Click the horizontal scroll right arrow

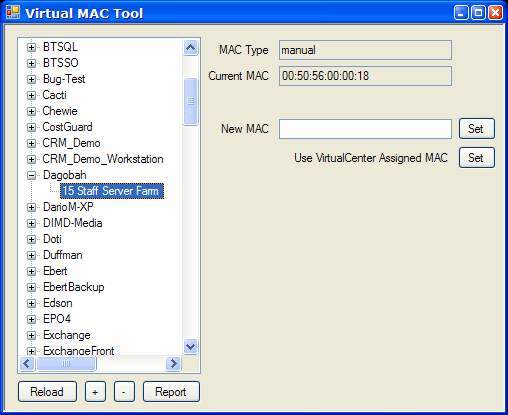(173, 363)
